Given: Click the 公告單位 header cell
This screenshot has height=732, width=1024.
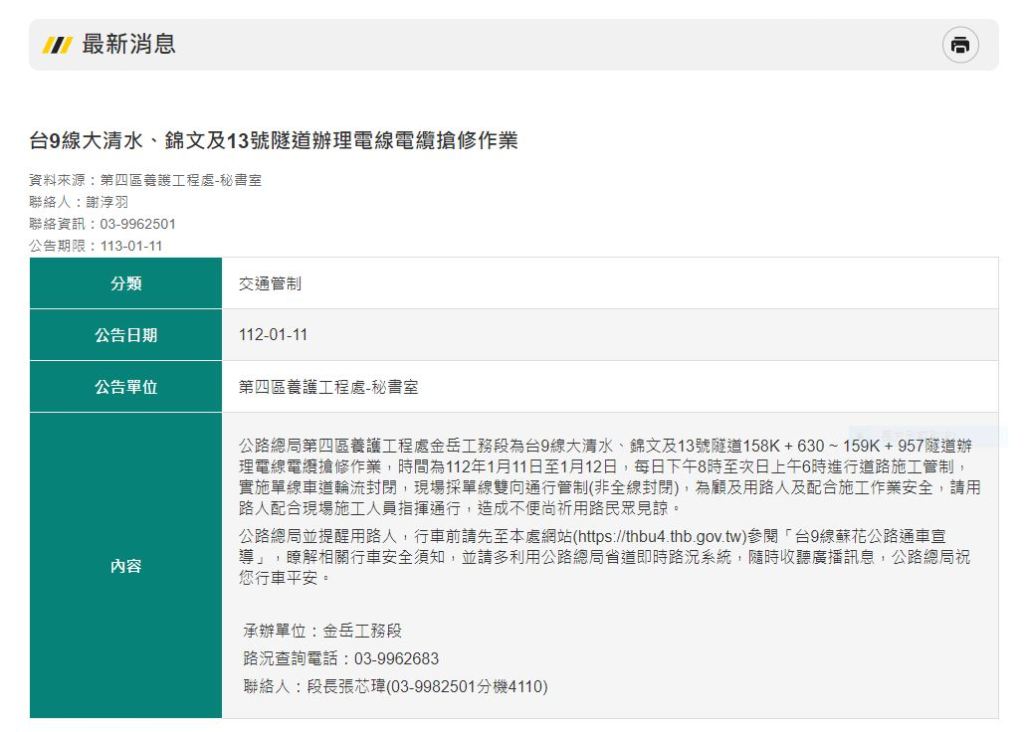Looking at the screenshot, I should pos(126,388).
